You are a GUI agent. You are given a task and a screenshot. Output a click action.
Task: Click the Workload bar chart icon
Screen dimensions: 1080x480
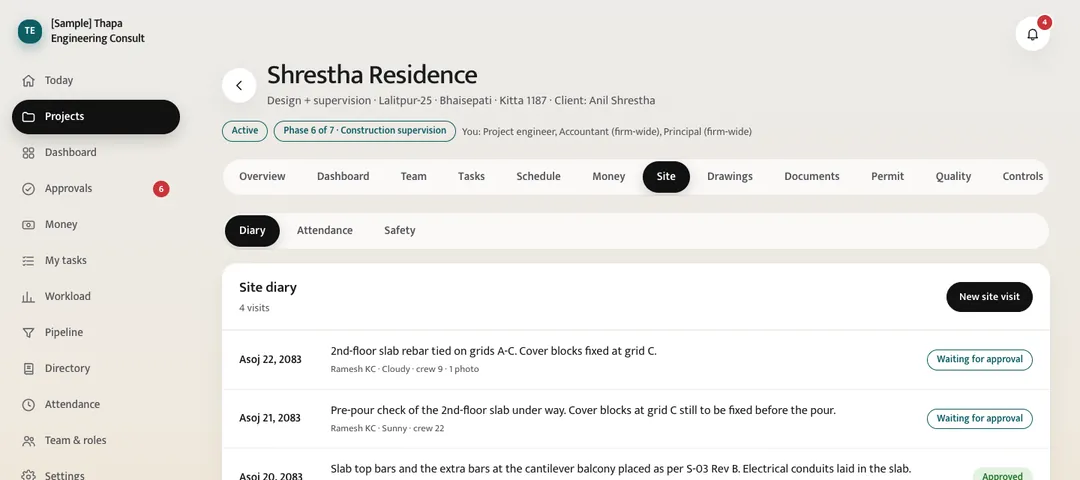click(28, 297)
